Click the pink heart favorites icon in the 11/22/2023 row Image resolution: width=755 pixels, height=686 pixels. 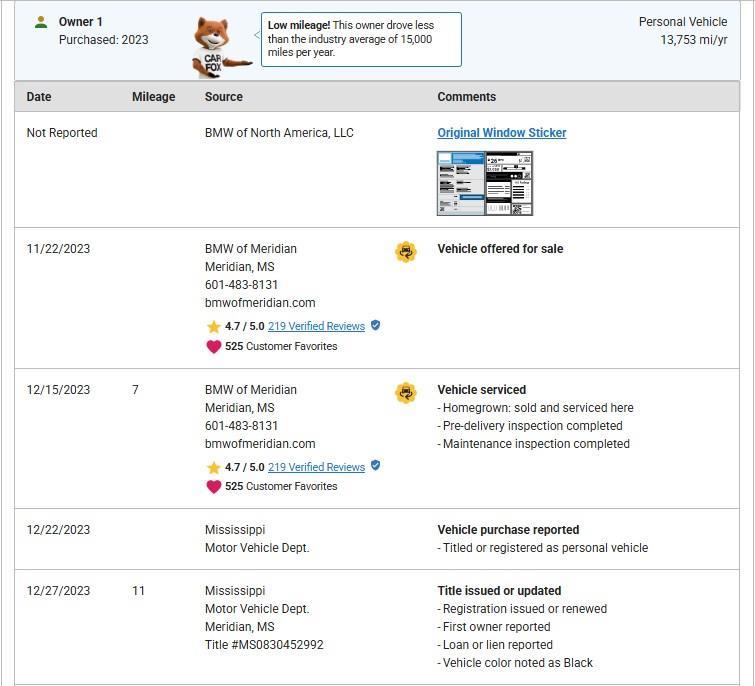(213, 347)
